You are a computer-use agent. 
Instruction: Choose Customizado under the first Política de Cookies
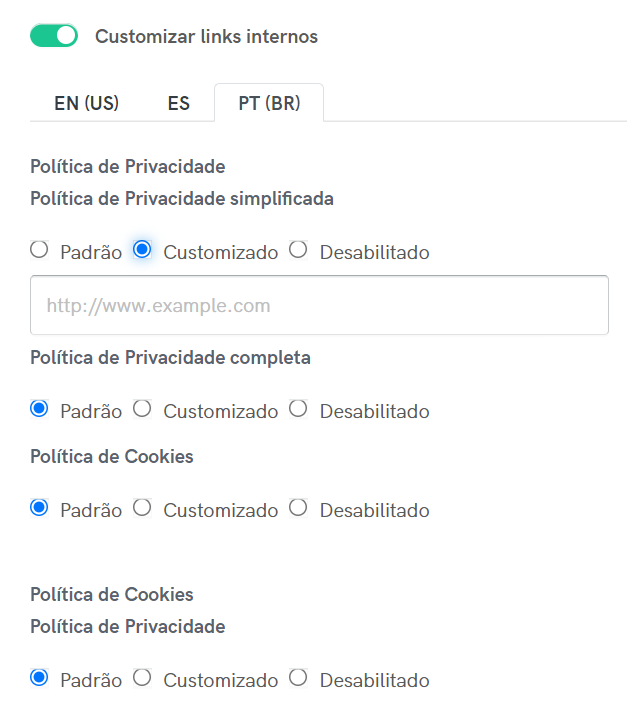click(142, 508)
